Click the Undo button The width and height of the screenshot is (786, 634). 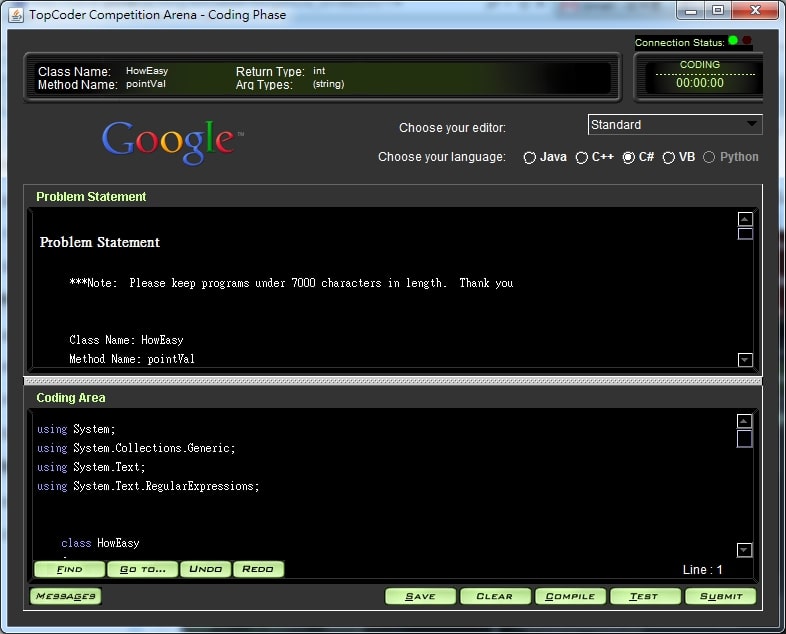pos(206,569)
